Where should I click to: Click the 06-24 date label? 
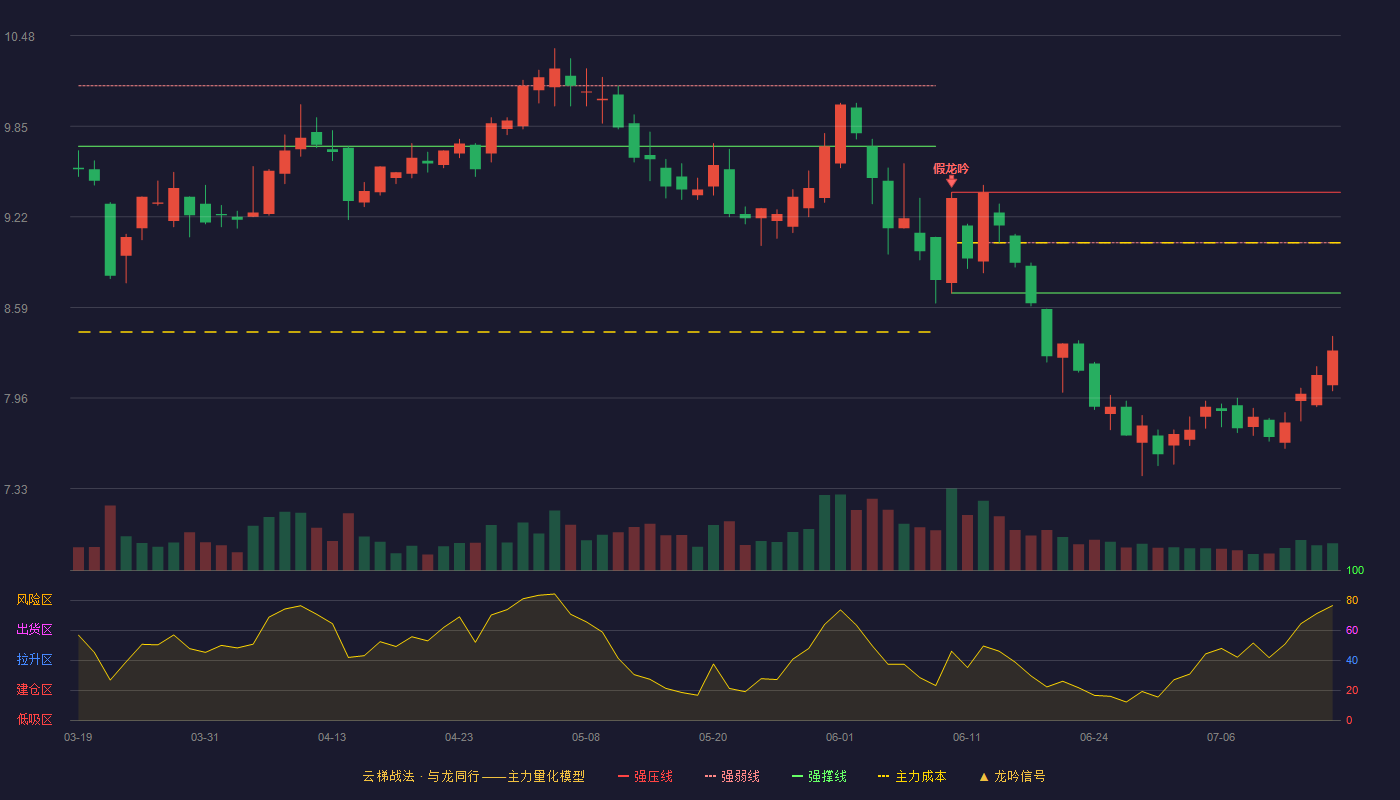(1094, 737)
